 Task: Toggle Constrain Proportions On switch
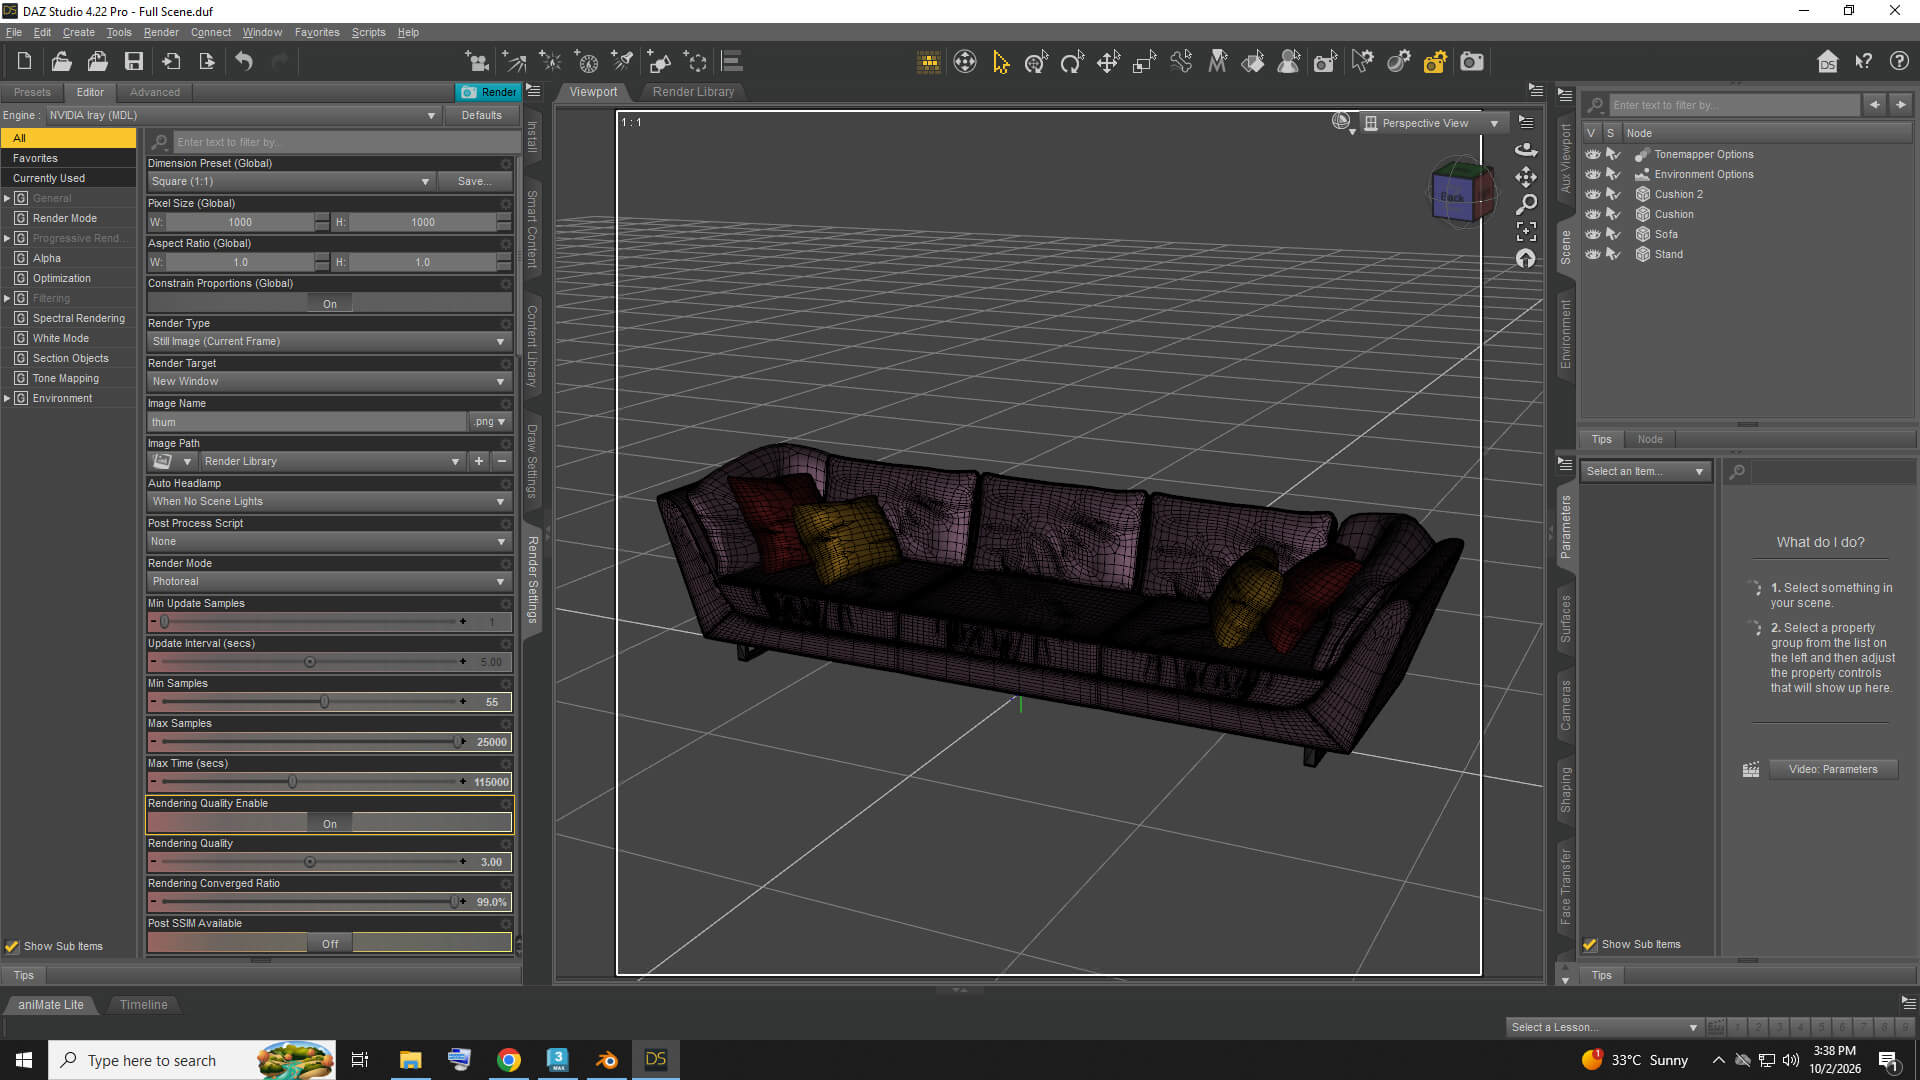click(x=330, y=303)
